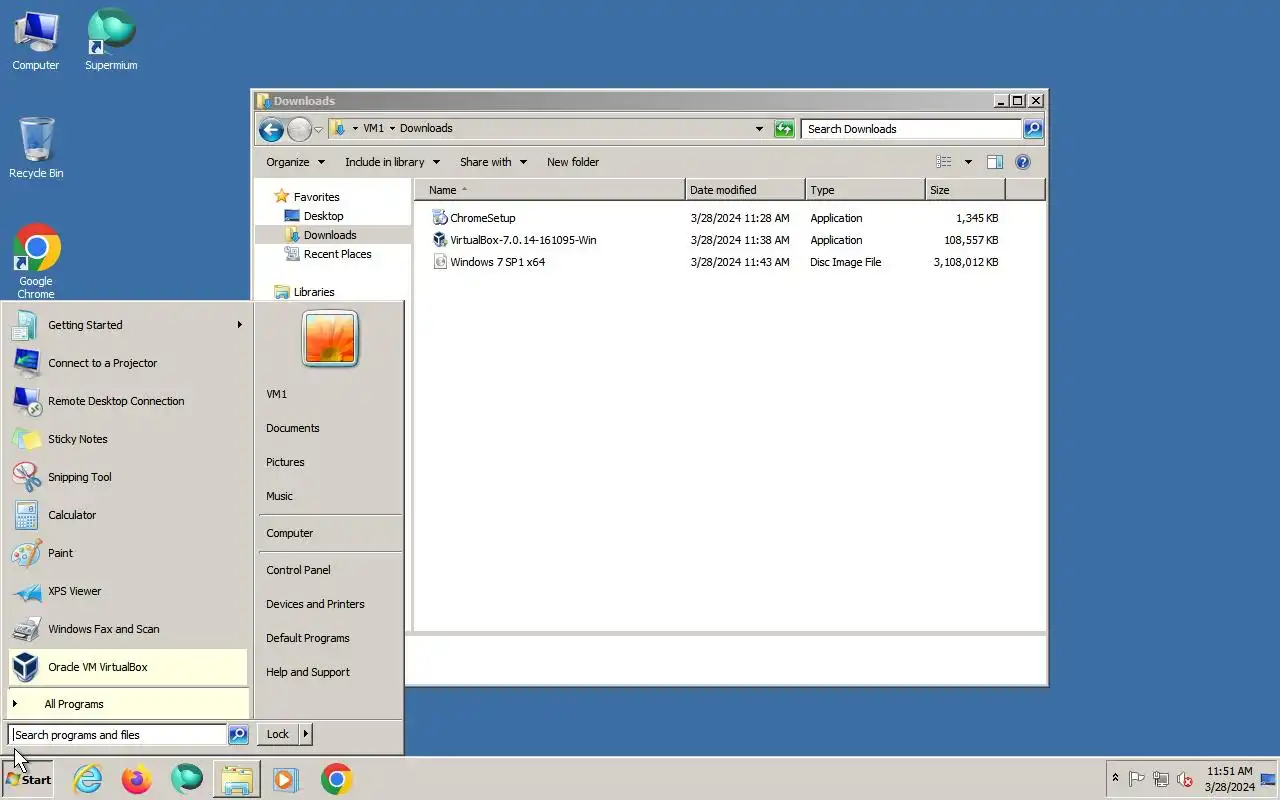This screenshot has height=800, width=1280.
Task: Click the search magnifier in Downloads window
Action: (1033, 129)
